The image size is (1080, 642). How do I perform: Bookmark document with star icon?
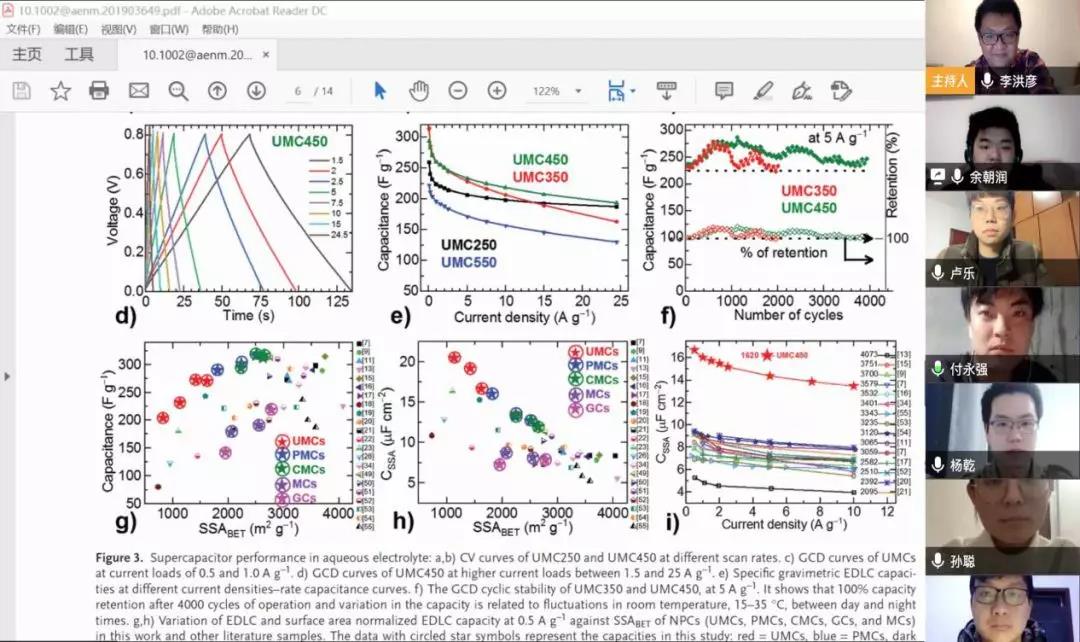[60, 91]
